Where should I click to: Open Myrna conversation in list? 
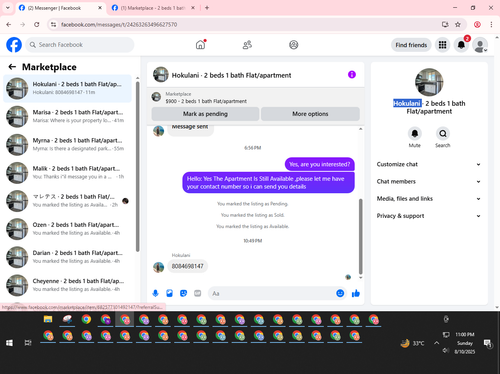tap(68, 144)
